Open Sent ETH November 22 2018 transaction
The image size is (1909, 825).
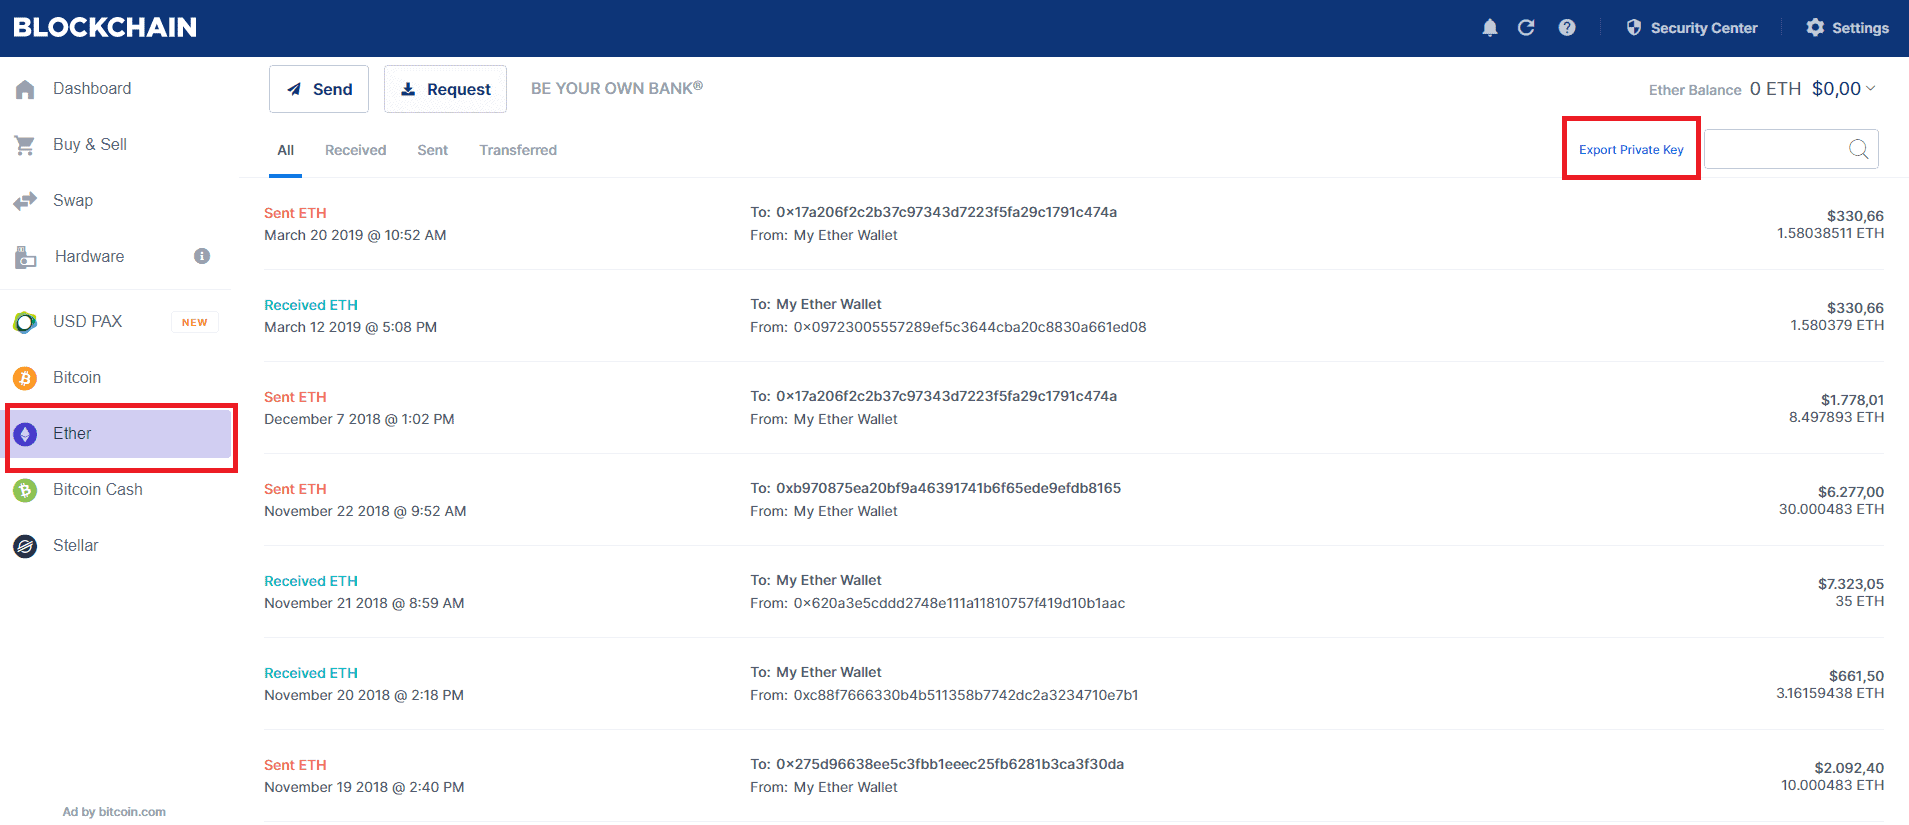coord(1074,500)
